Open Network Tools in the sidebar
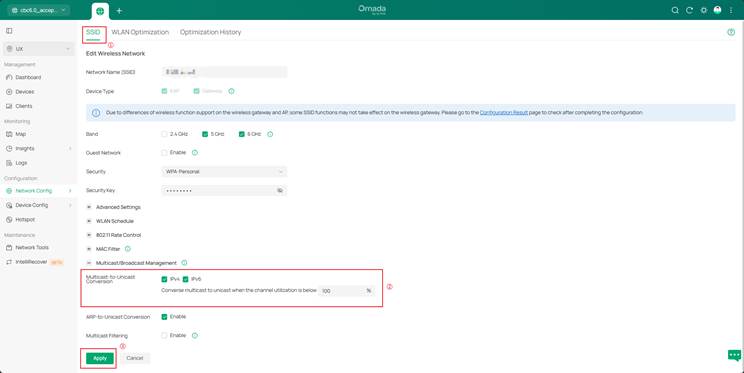744x373 pixels. [x=32, y=248]
